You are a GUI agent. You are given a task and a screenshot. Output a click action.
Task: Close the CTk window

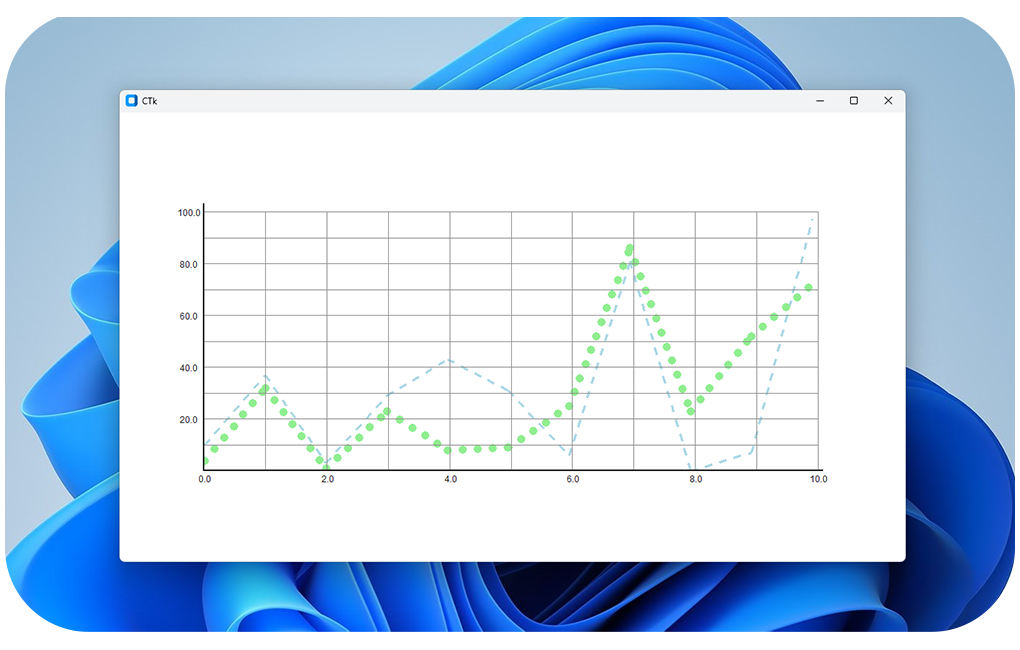pyautogui.click(x=888, y=101)
